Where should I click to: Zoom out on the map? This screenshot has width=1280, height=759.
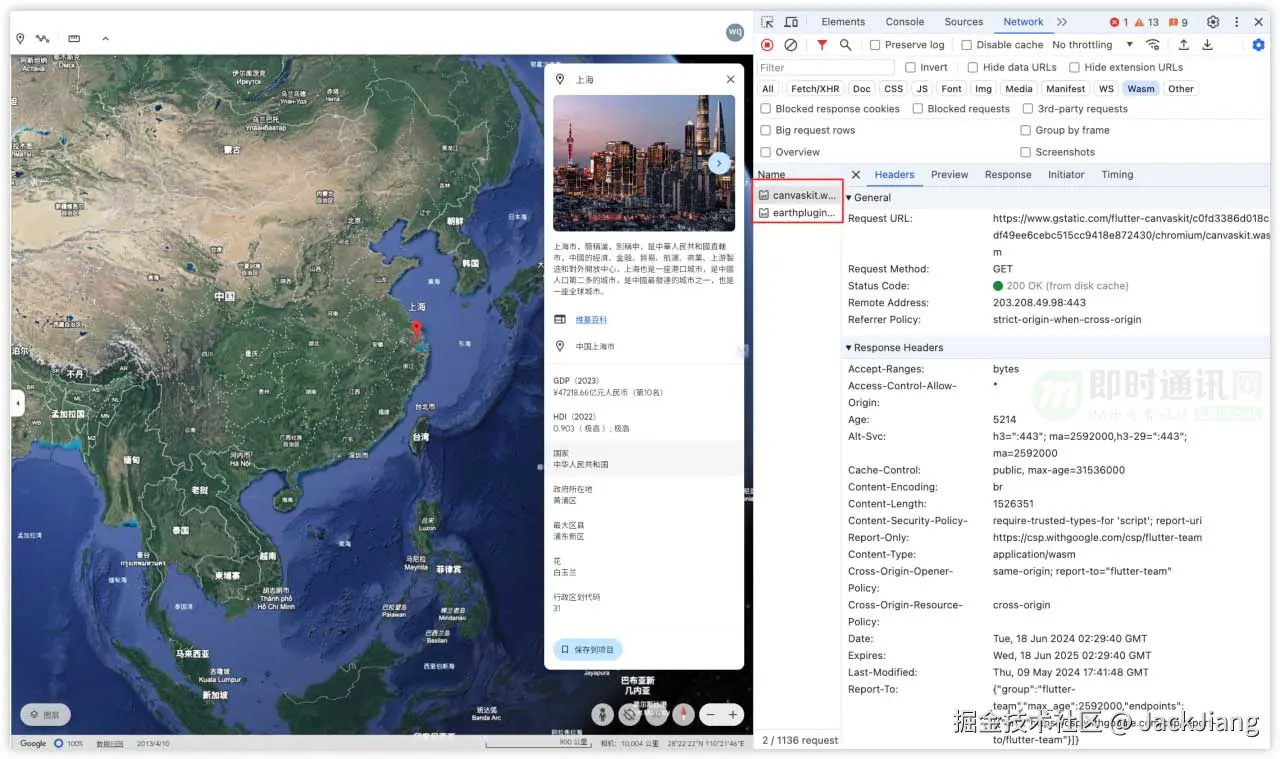pos(710,714)
